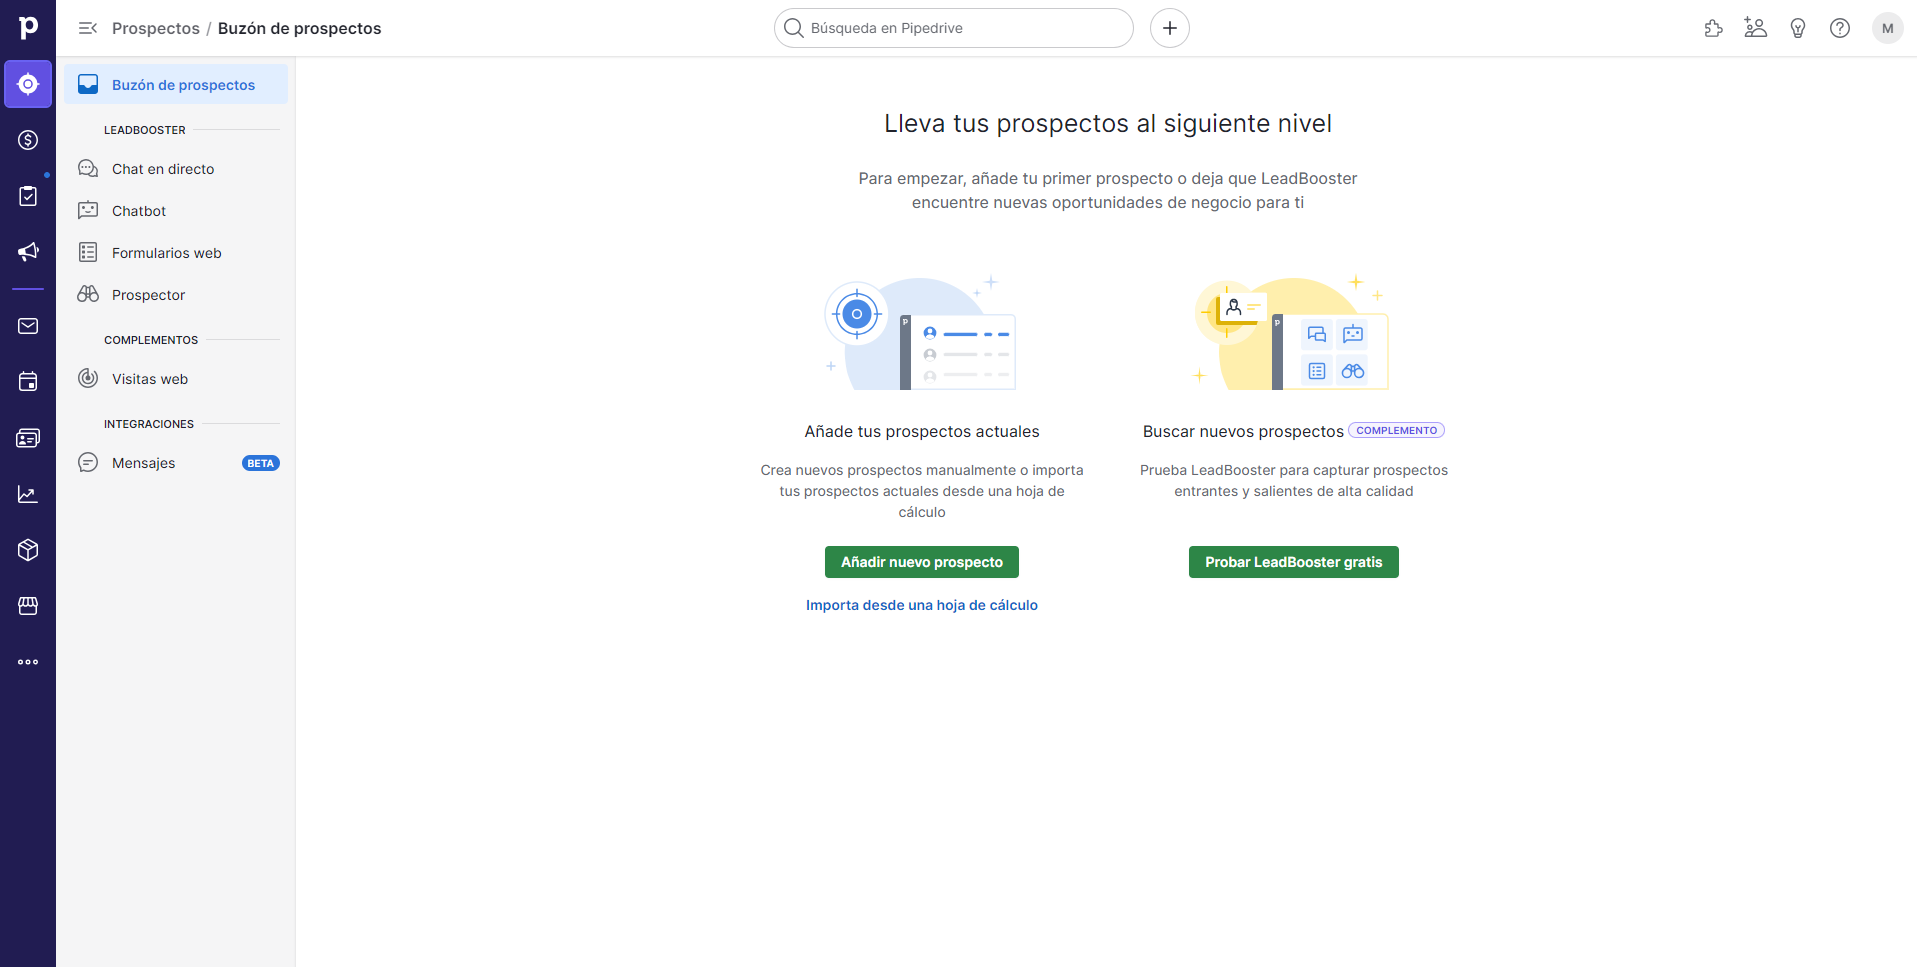Image resolution: width=1917 pixels, height=967 pixels.
Task: Open Campaigns with the megaphone icon
Action: point(27,252)
